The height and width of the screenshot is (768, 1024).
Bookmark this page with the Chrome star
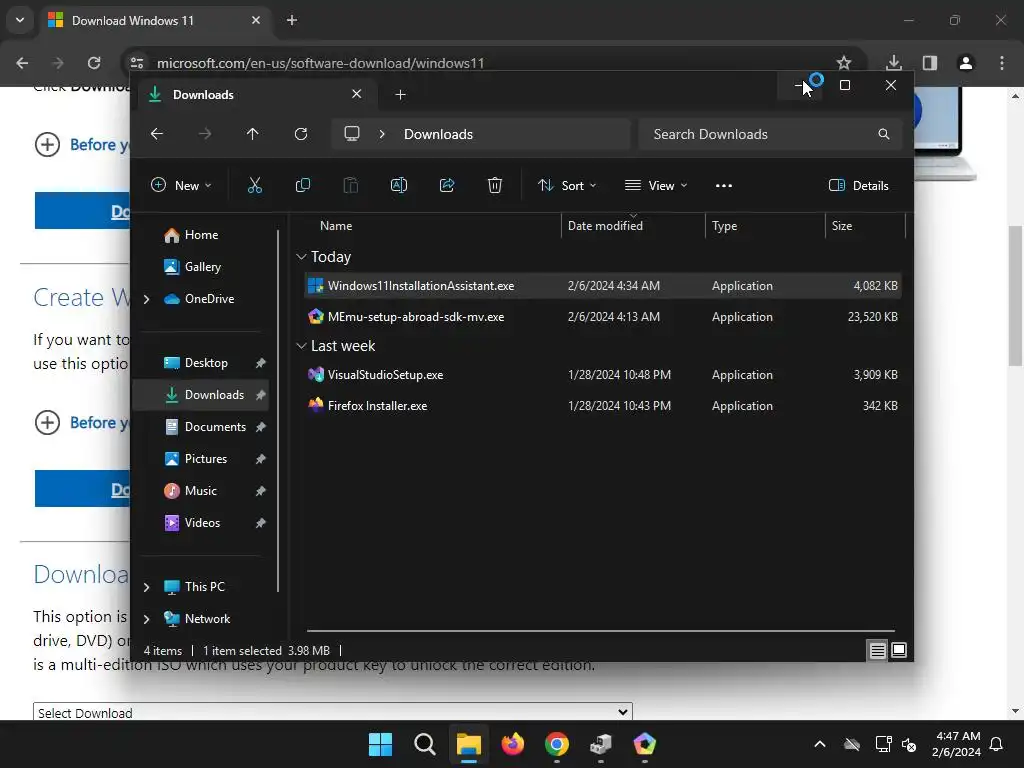tap(844, 63)
